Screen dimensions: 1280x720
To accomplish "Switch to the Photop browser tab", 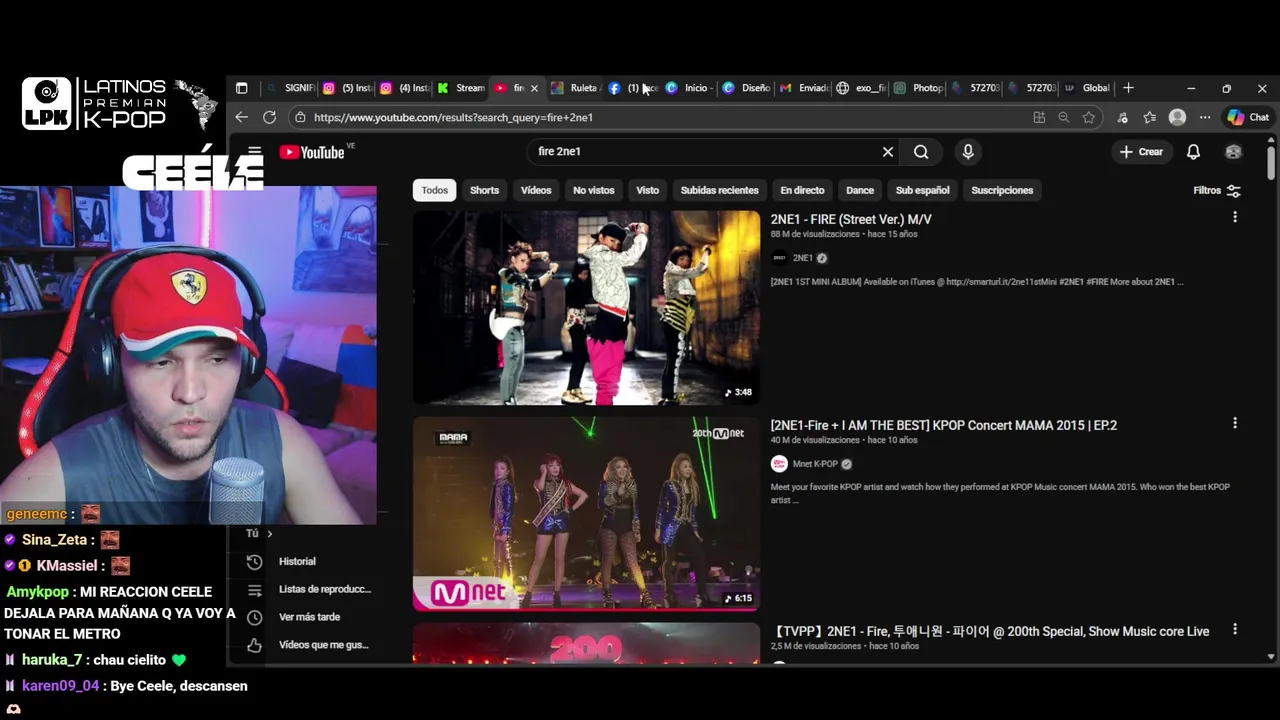I will (918, 88).
